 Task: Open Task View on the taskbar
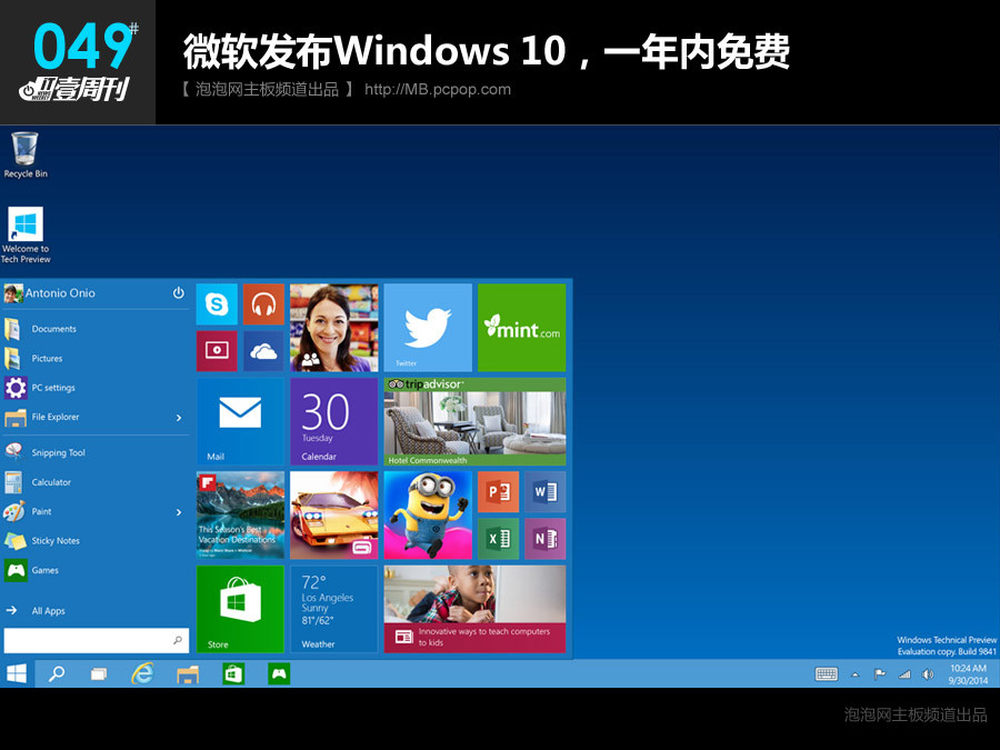[99, 673]
